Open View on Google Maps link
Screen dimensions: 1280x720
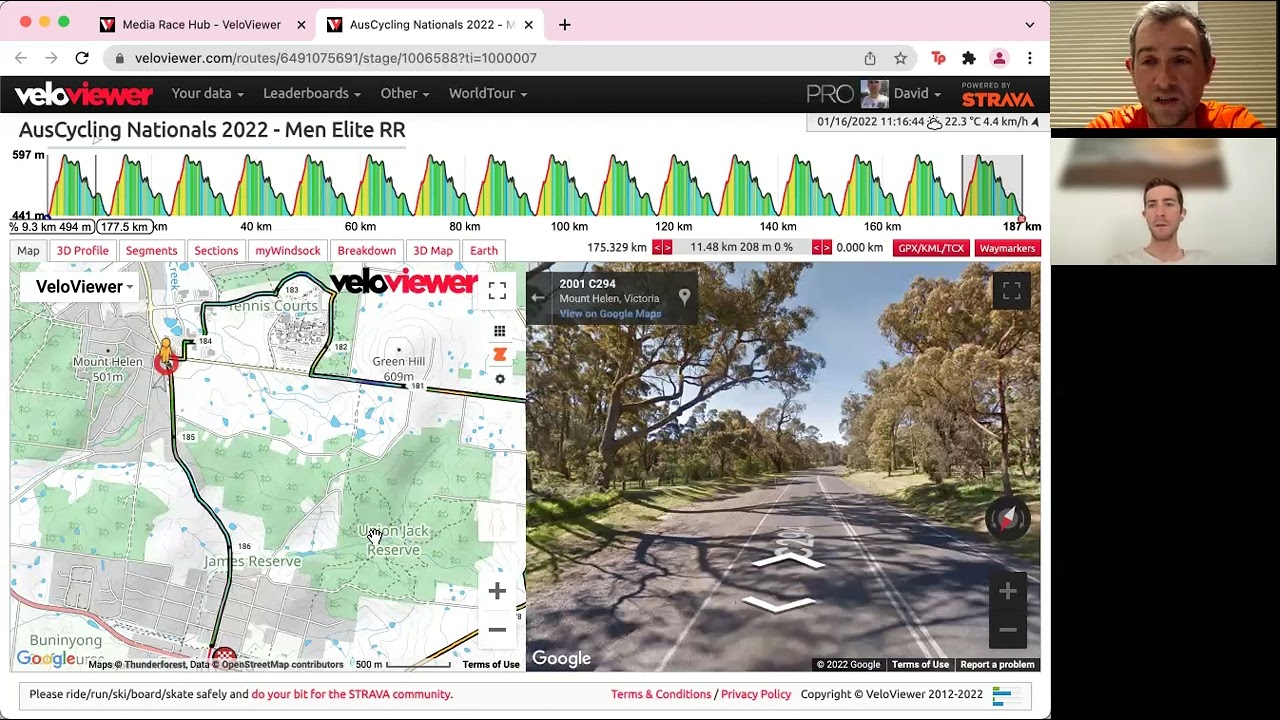[x=610, y=314]
